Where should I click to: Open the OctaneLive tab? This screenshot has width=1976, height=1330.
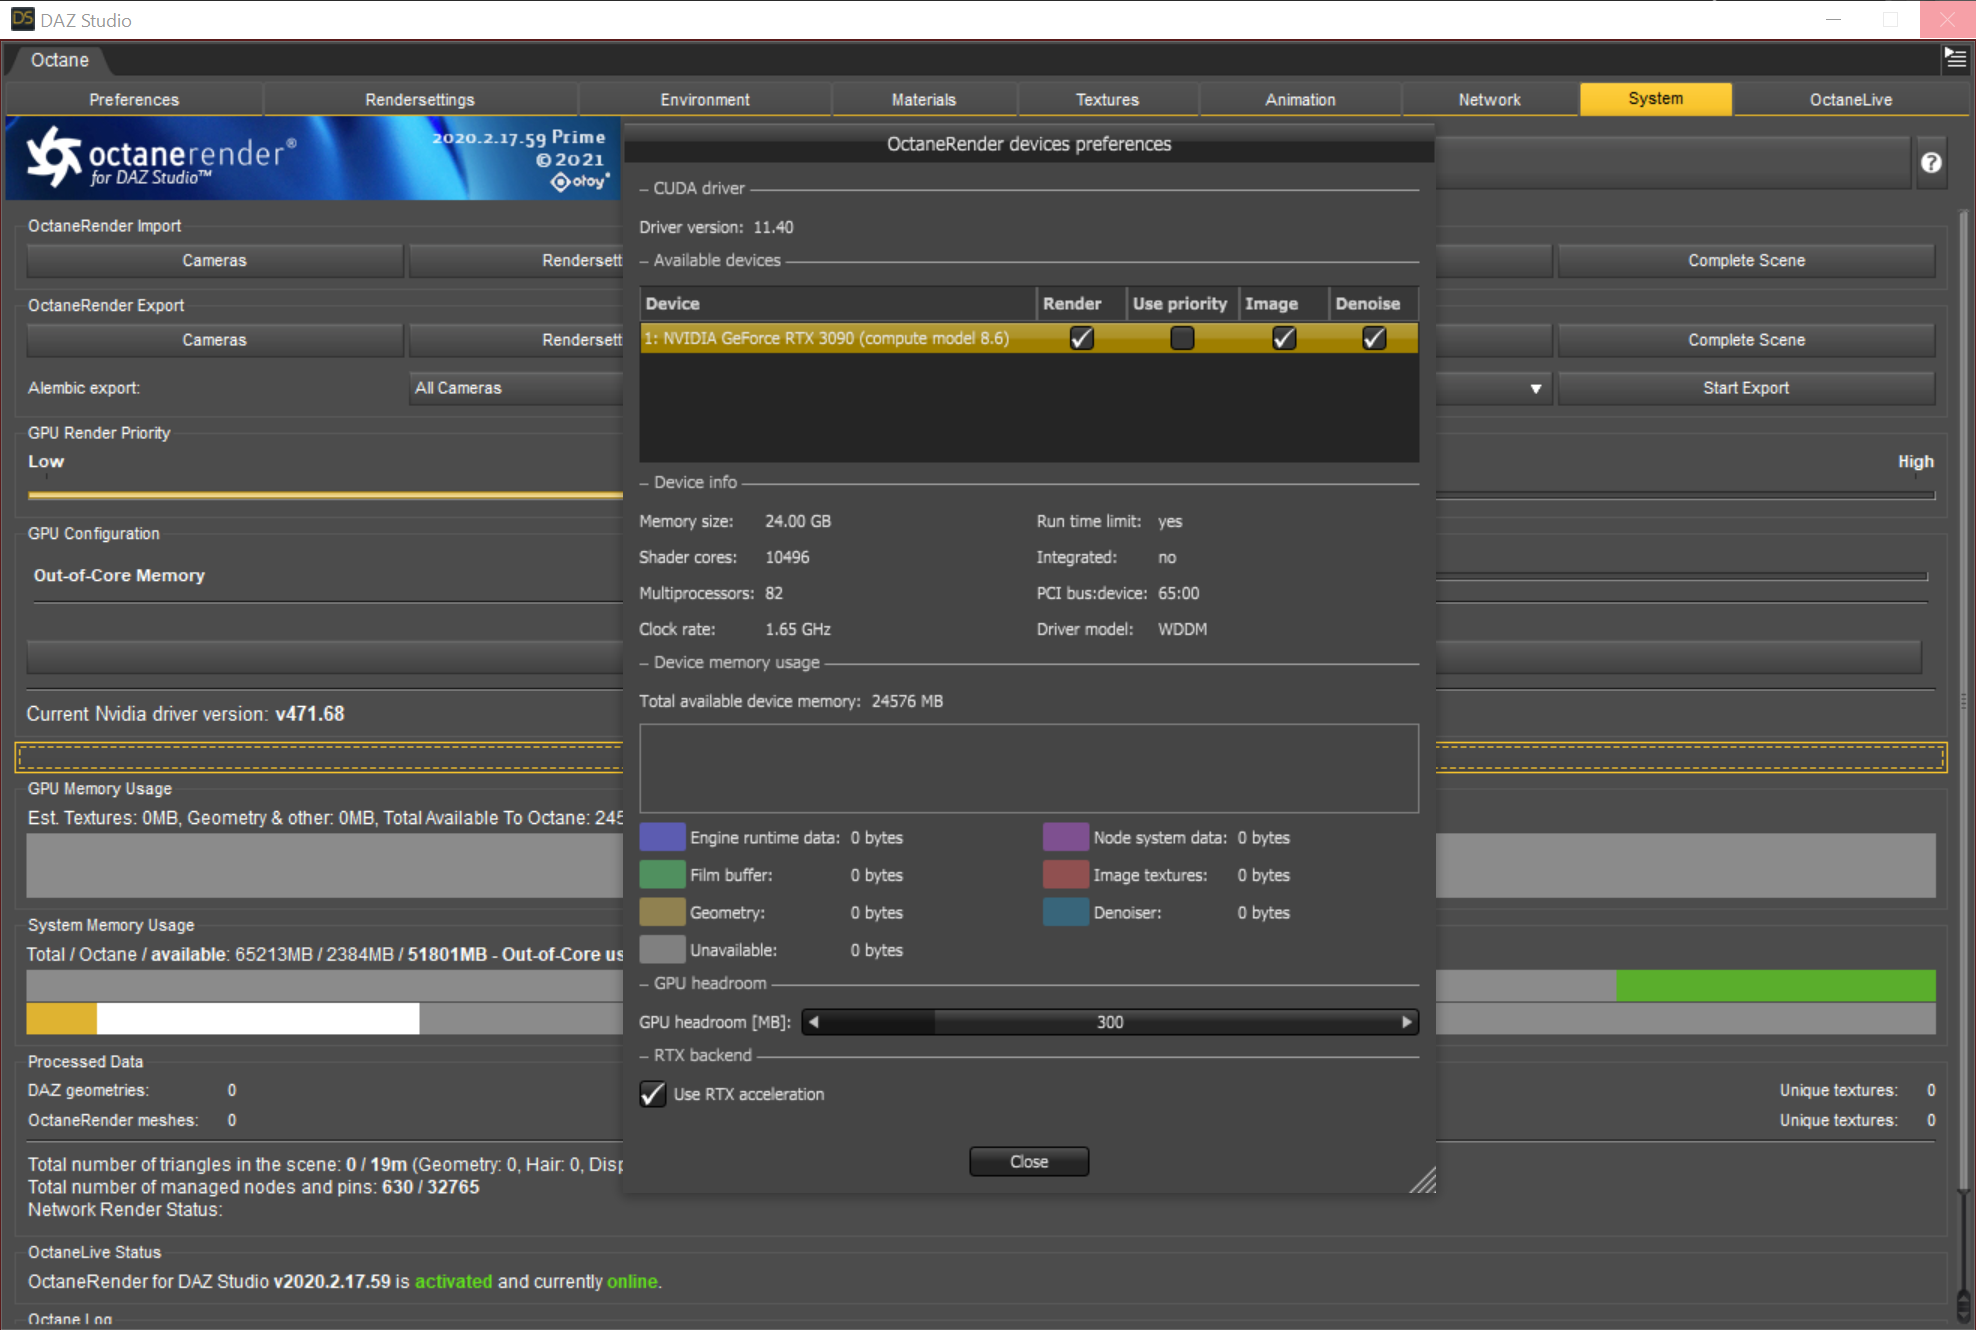1850,100
